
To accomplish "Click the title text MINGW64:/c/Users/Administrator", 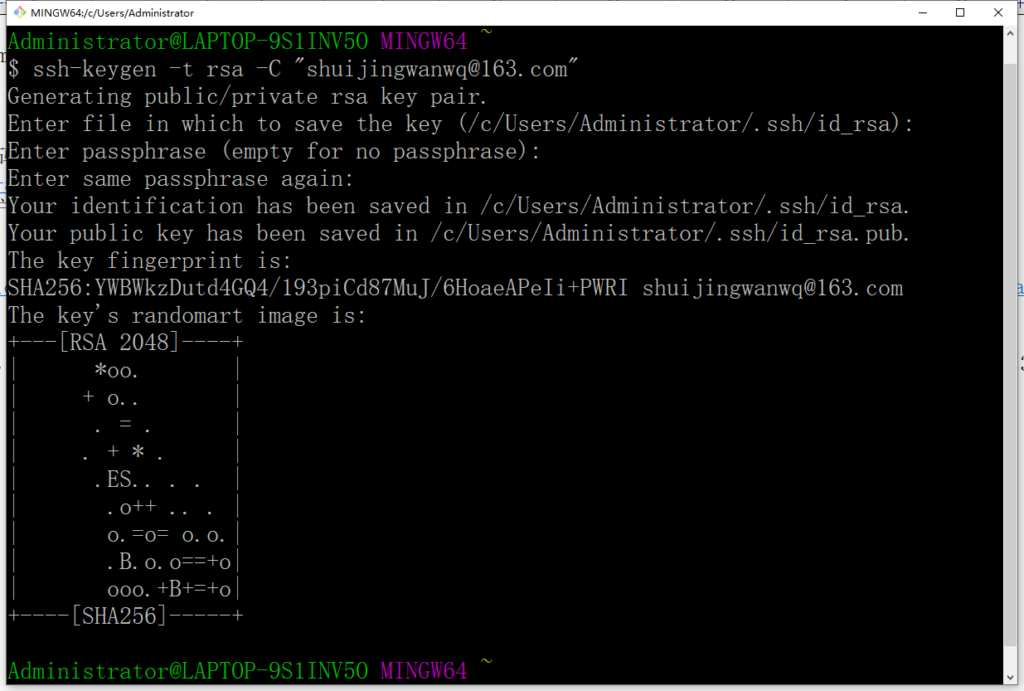I will pyautogui.click(x=115, y=13).
